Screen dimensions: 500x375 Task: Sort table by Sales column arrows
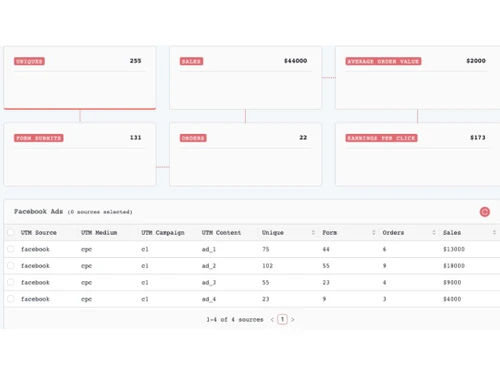point(494,232)
